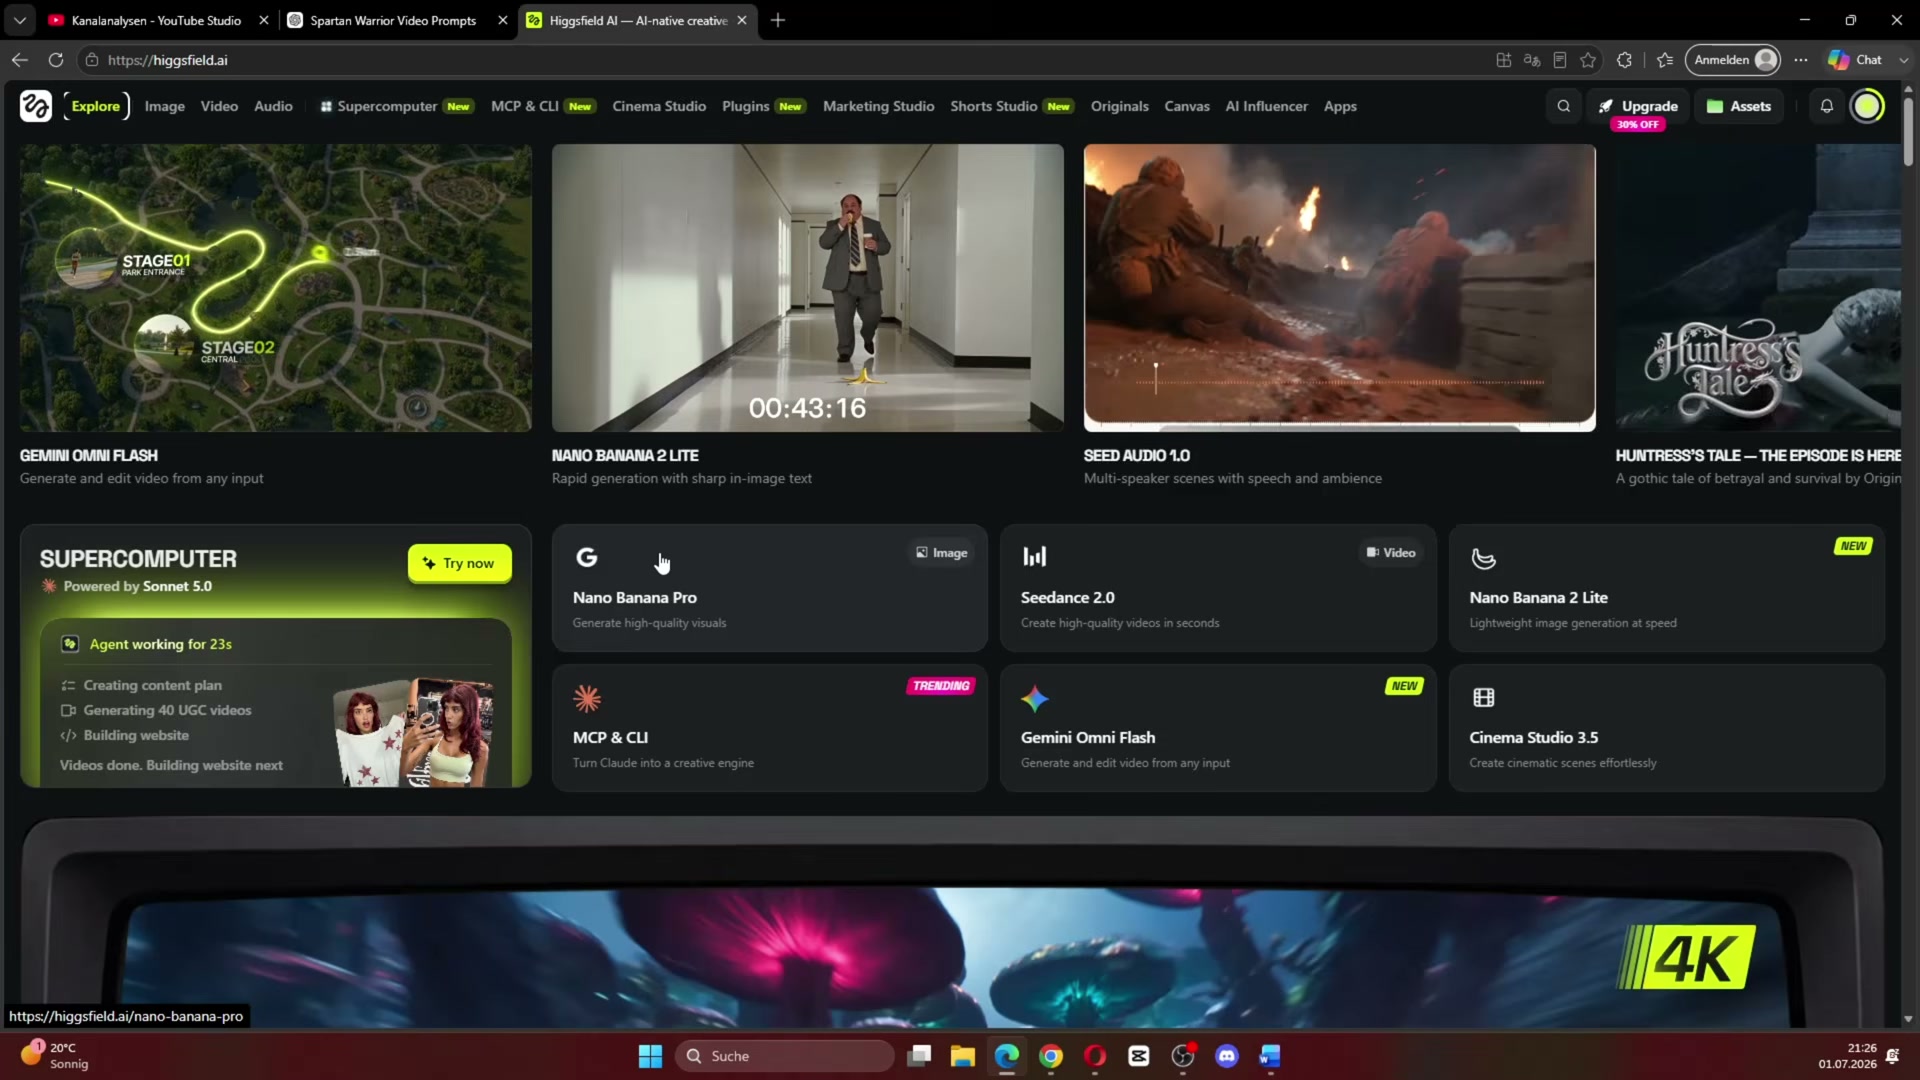The width and height of the screenshot is (1920, 1080).
Task: Open the split screen apps icon
Action: [x=1503, y=60]
